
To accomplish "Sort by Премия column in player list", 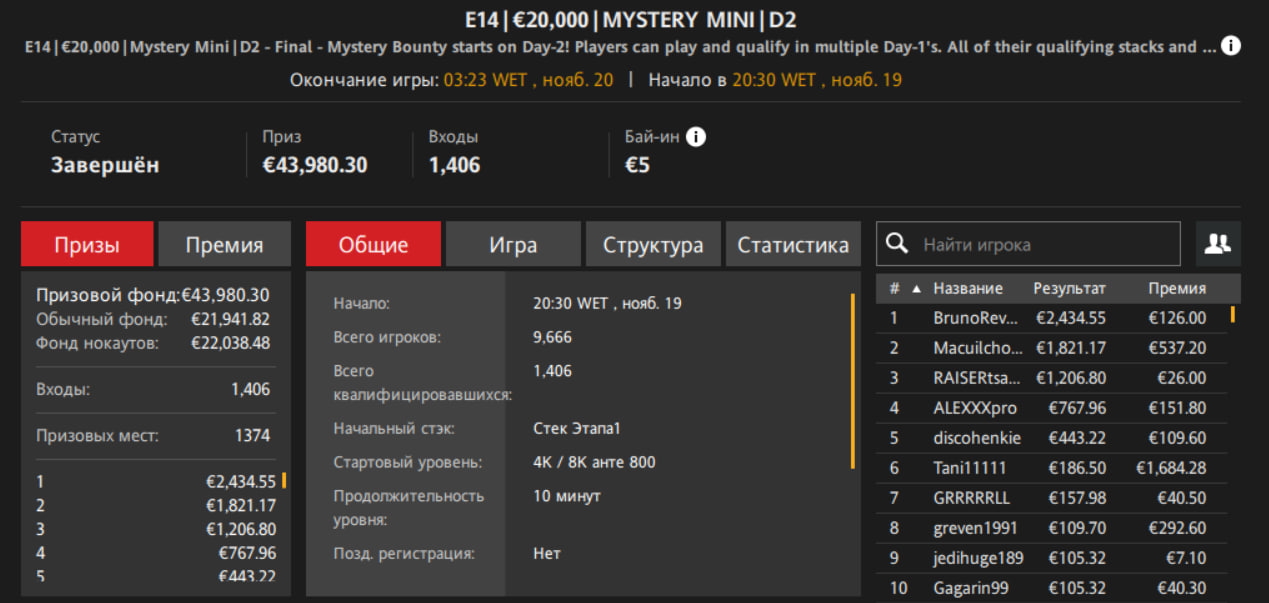I will [1176, 289].
